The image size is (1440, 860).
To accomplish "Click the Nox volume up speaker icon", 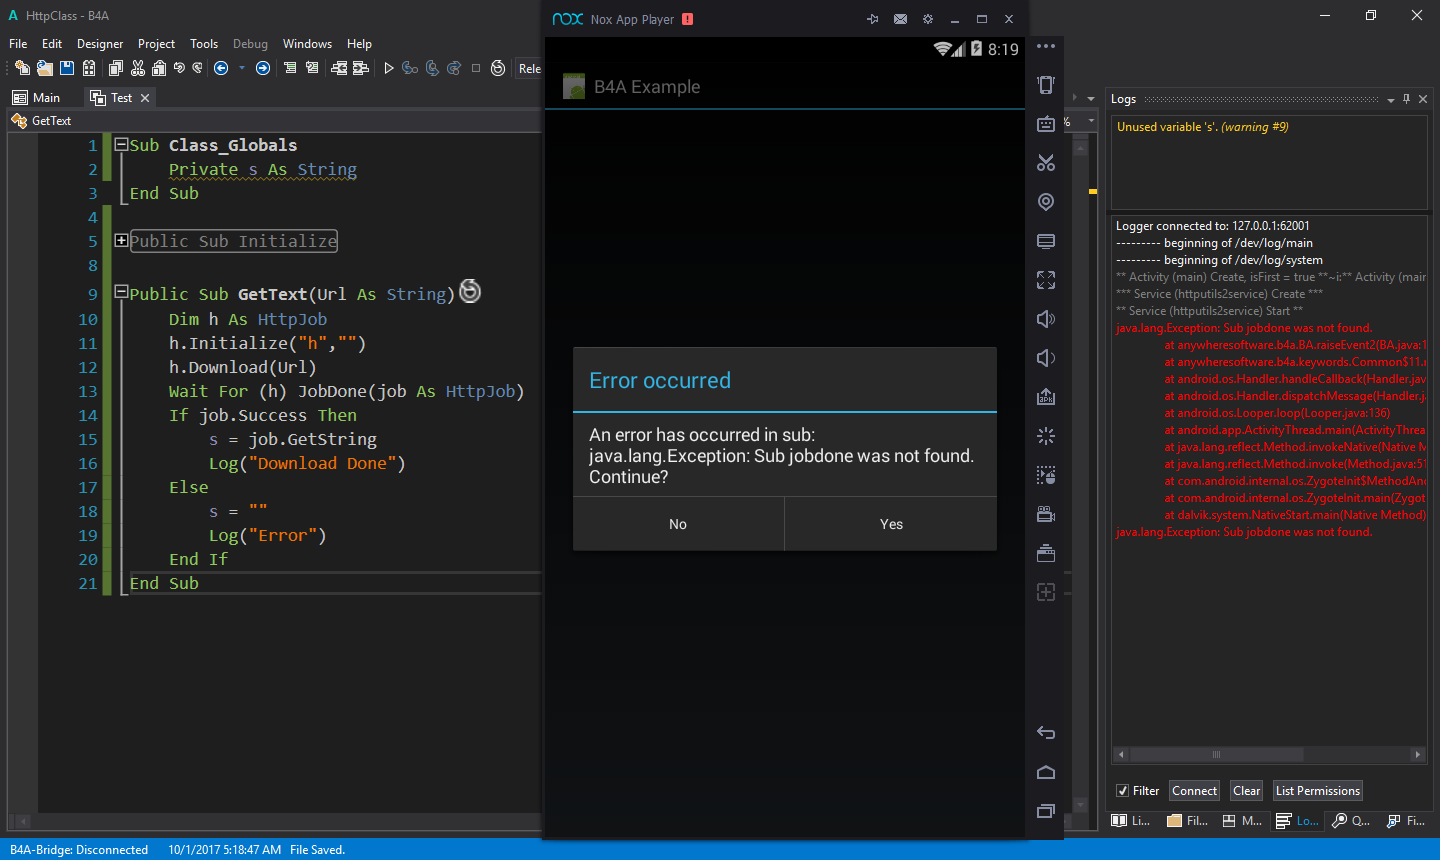I will pyautogui.click(x=1046, y=319).
